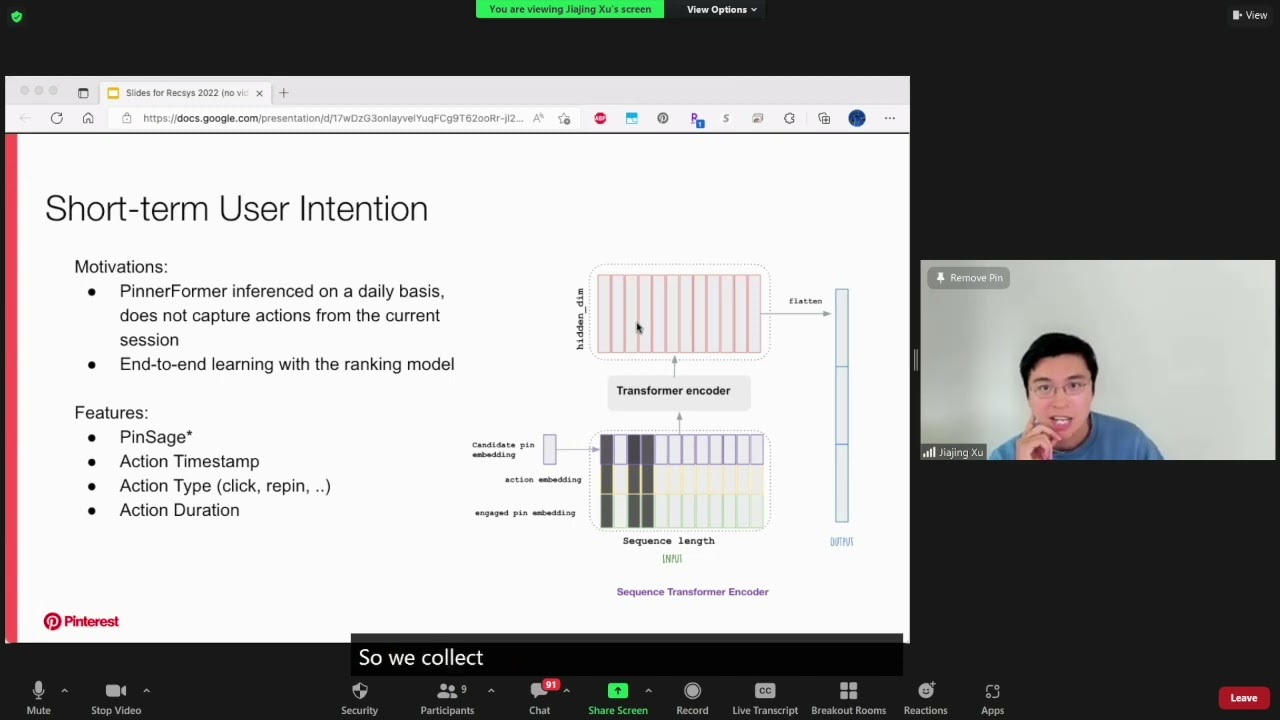Expand video options arrow next to Stop Video
The width and height of the screenshot is (1280, 720).
point(146,690)
